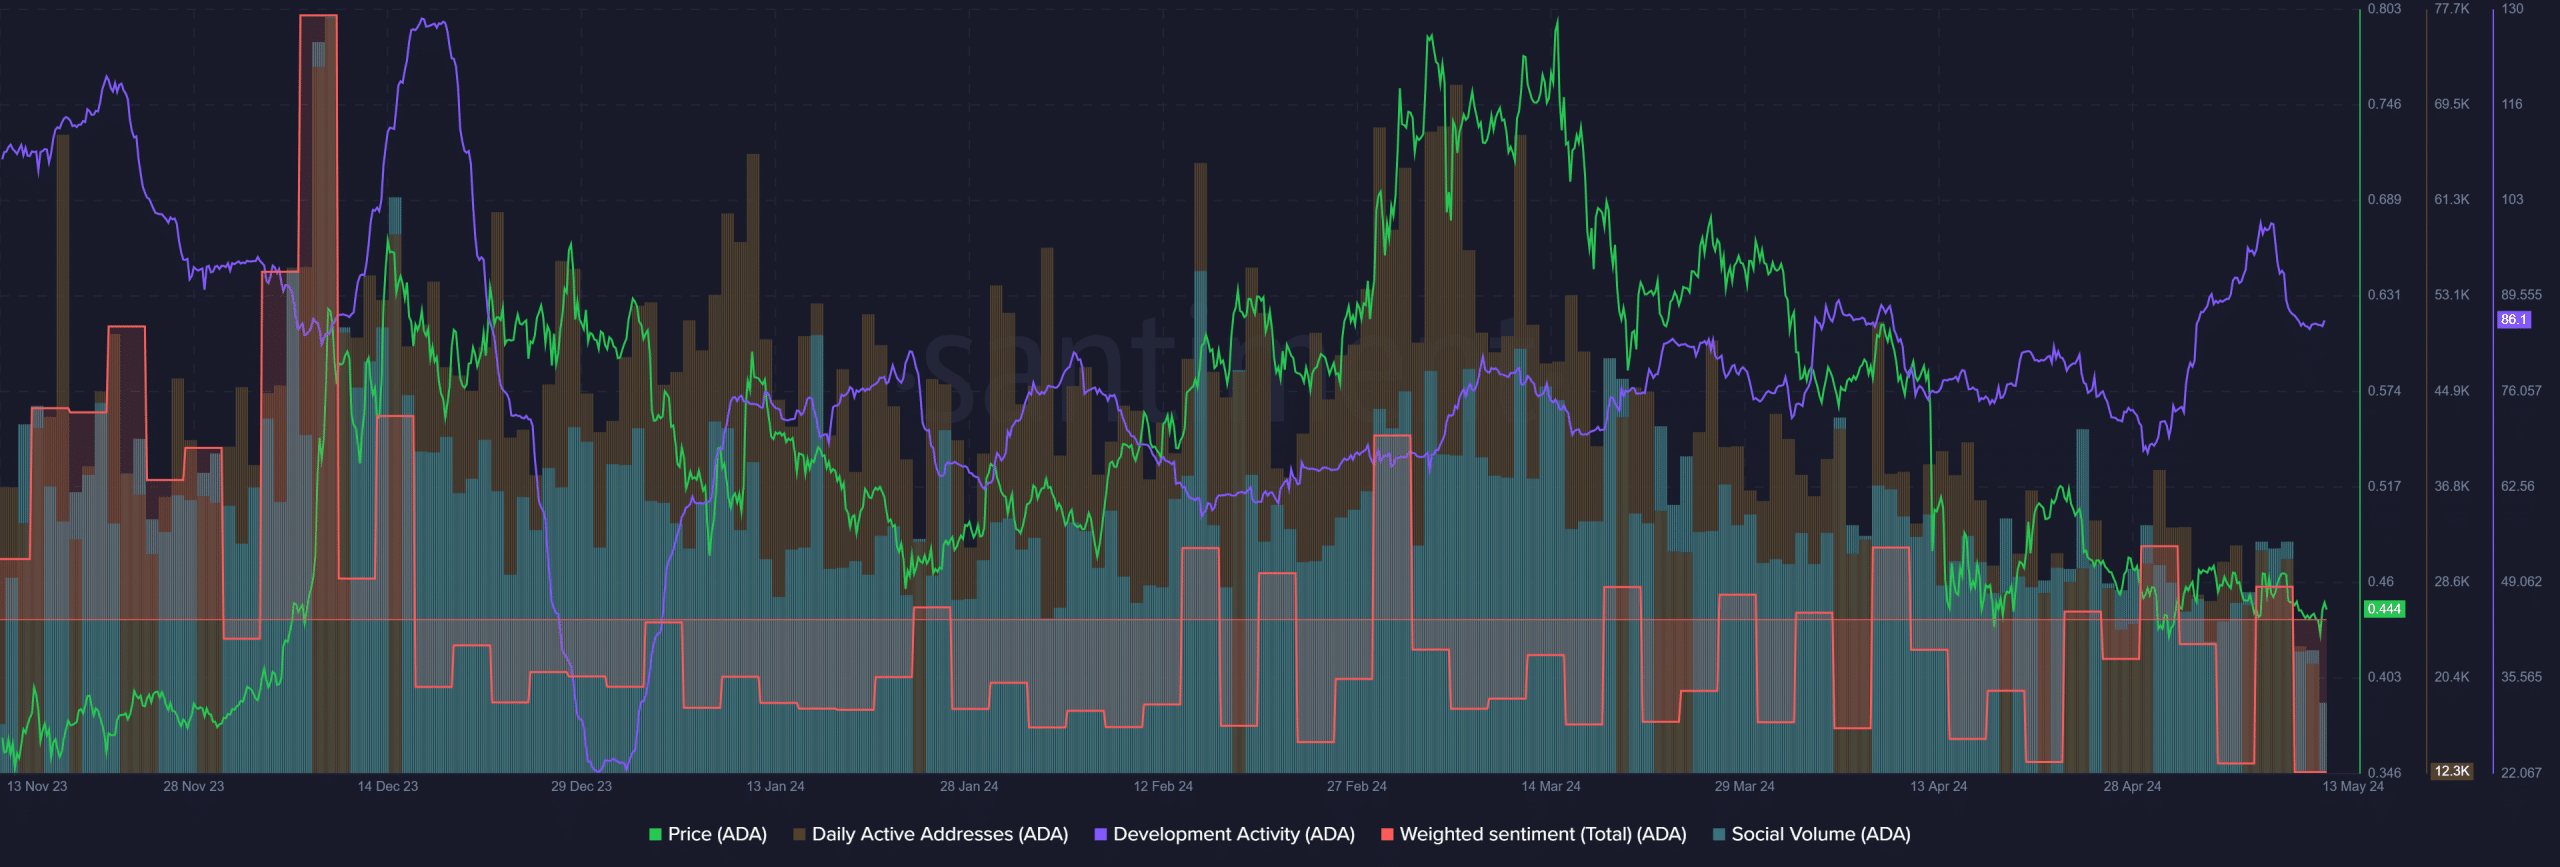Toggle the Development Activity (ADA) label
2560x867 pixels.
(x=1234, y=834)
